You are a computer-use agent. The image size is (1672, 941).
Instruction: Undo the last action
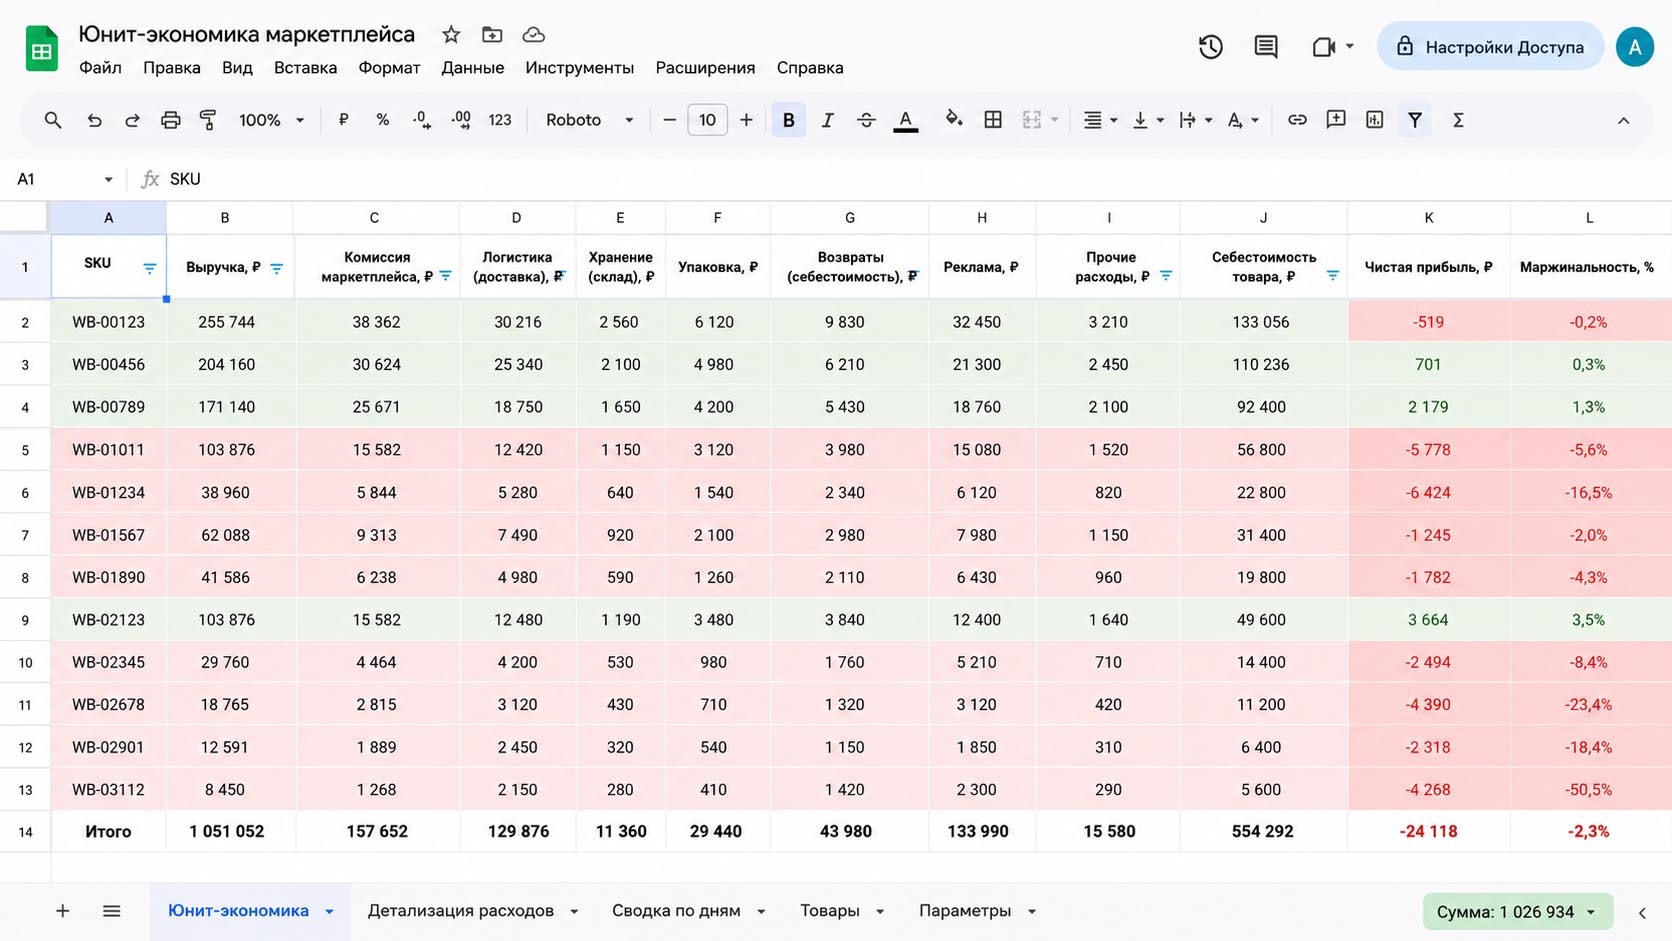pos(94,120)
